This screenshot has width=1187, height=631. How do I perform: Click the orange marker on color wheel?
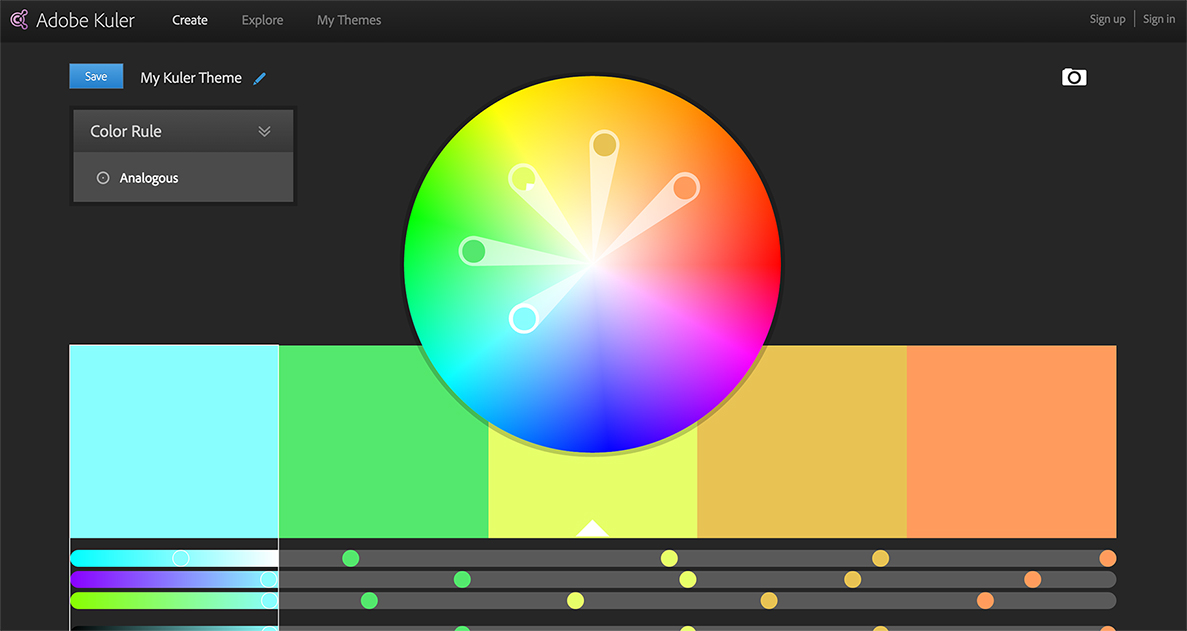pyautogui.click(x=685, y=187)
